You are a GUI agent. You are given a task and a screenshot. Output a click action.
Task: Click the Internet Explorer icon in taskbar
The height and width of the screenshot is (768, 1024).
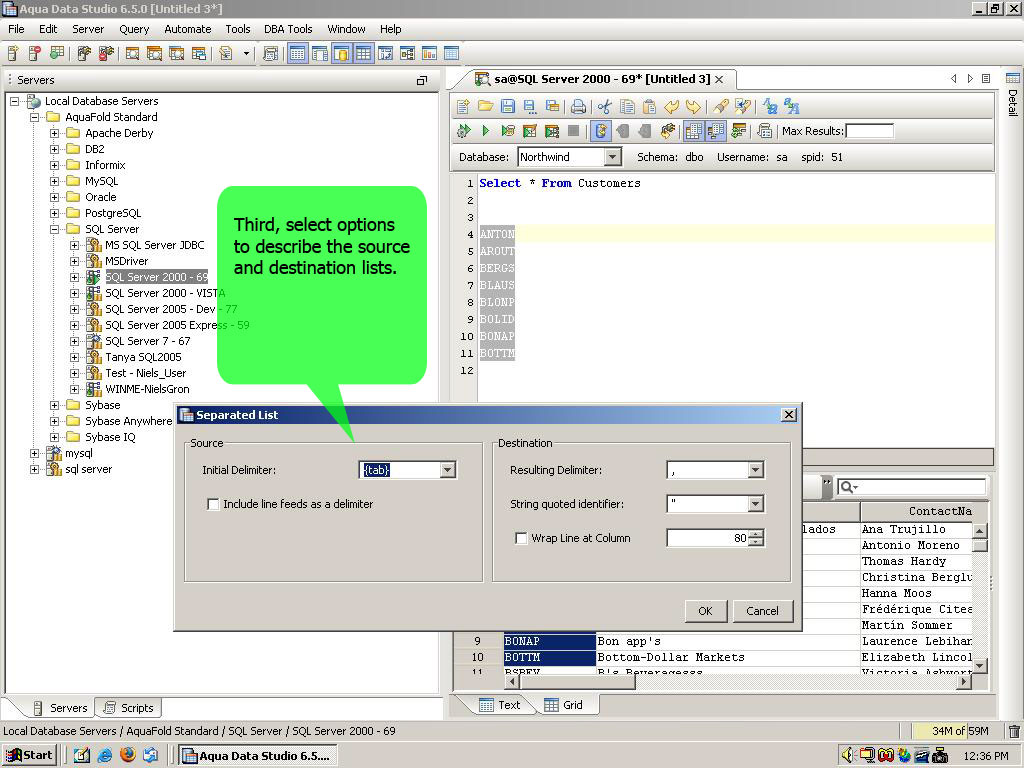(x=104, y=755)
